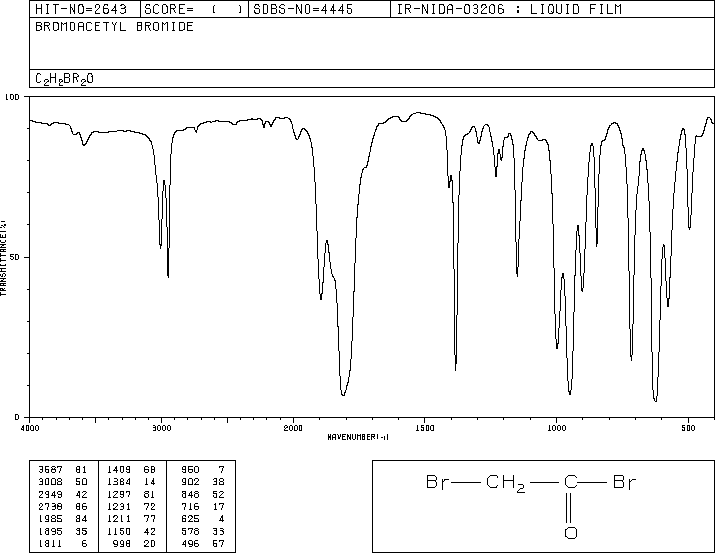This screenshot has height=553, width=715.
Task: Click the 2000 wavenumber axis label
Action: (293, 428)
